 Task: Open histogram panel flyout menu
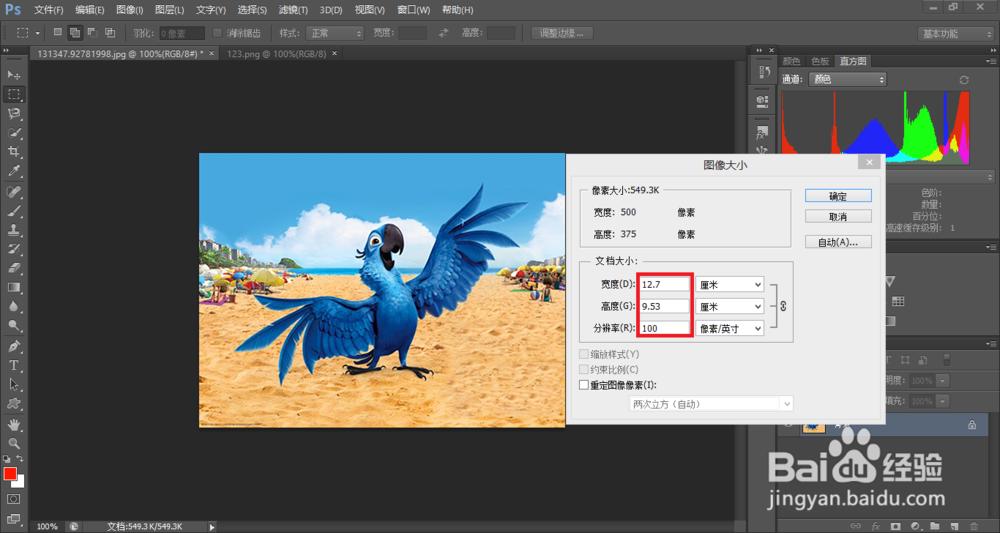[990, 61]
